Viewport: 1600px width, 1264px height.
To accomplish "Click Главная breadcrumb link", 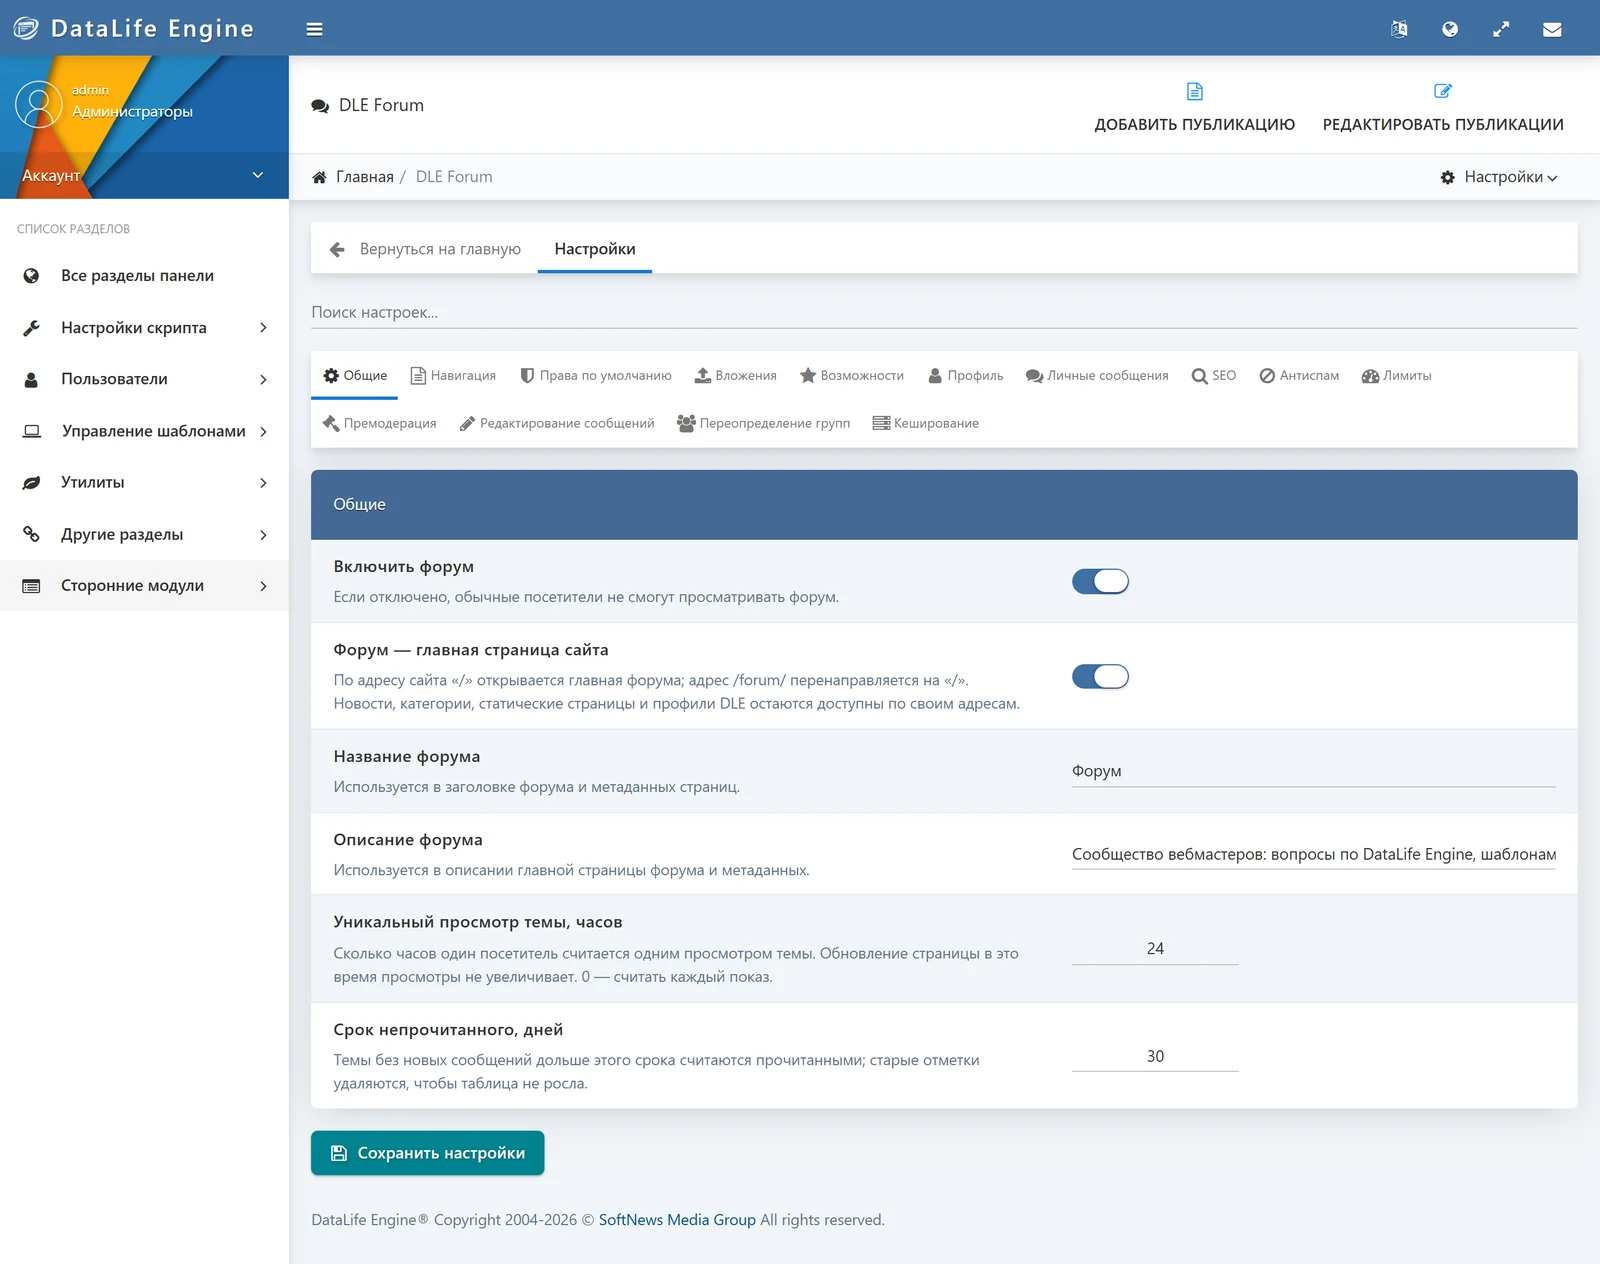I will coord(365,177).
